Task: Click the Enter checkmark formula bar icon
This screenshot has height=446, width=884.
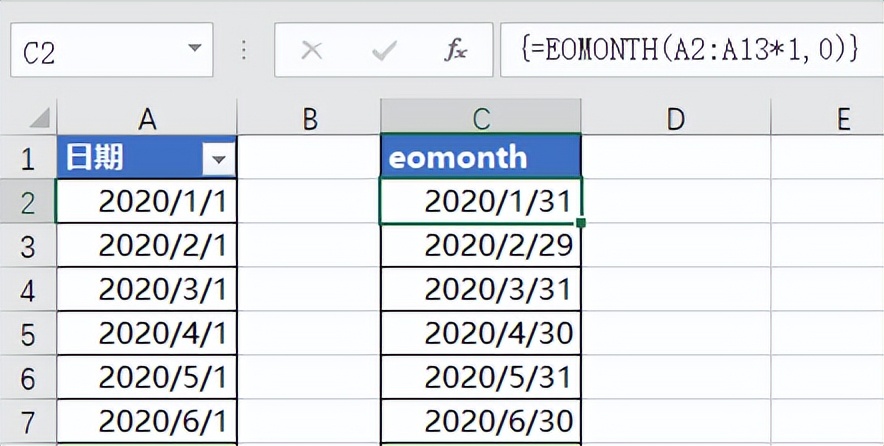Action: (383, 51)
